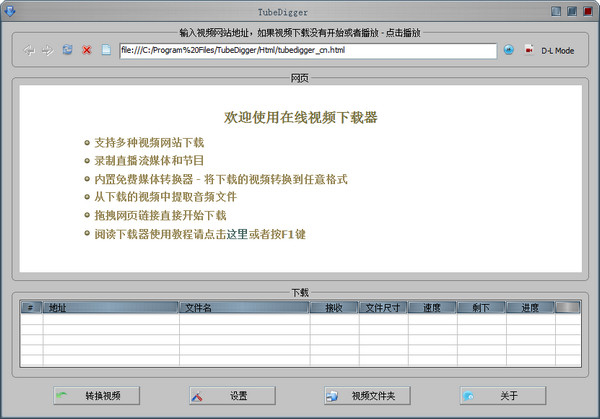
Task: Toggle the D-L Mode recorder icon
Action: click(529, 50)
